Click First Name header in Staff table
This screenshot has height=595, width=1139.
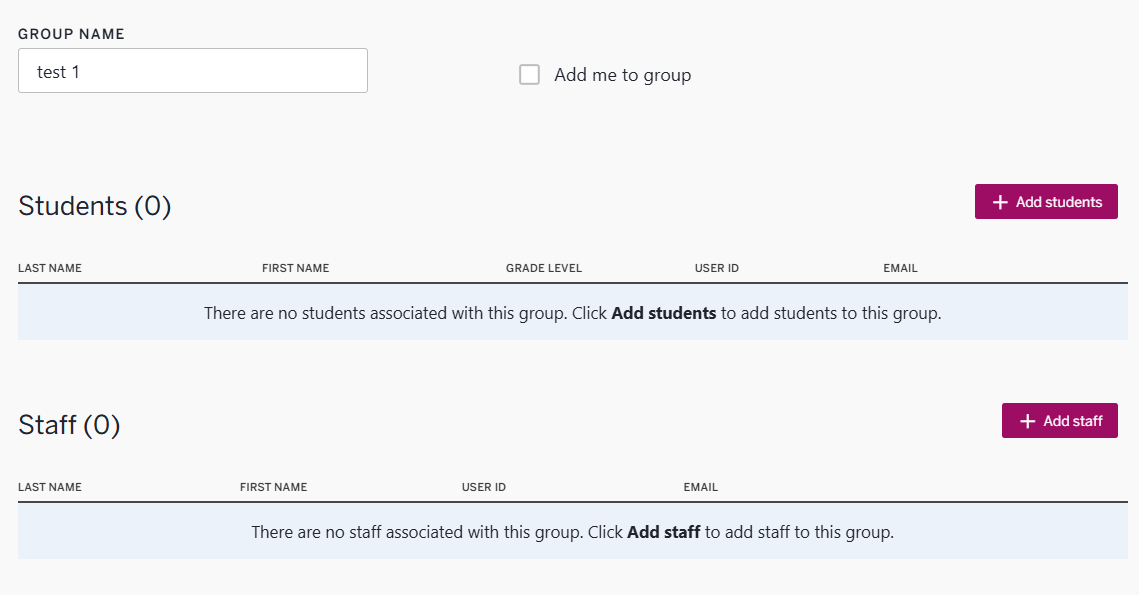tap(273, 487)
